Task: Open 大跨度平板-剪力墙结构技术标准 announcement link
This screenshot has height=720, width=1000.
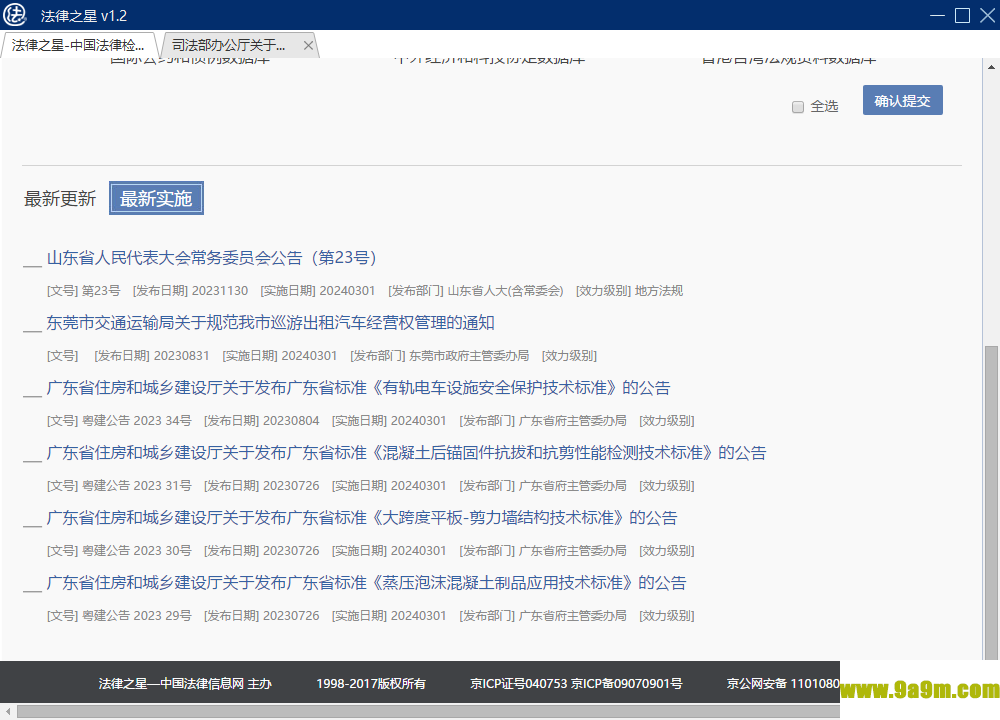Action: pos(362,518)
